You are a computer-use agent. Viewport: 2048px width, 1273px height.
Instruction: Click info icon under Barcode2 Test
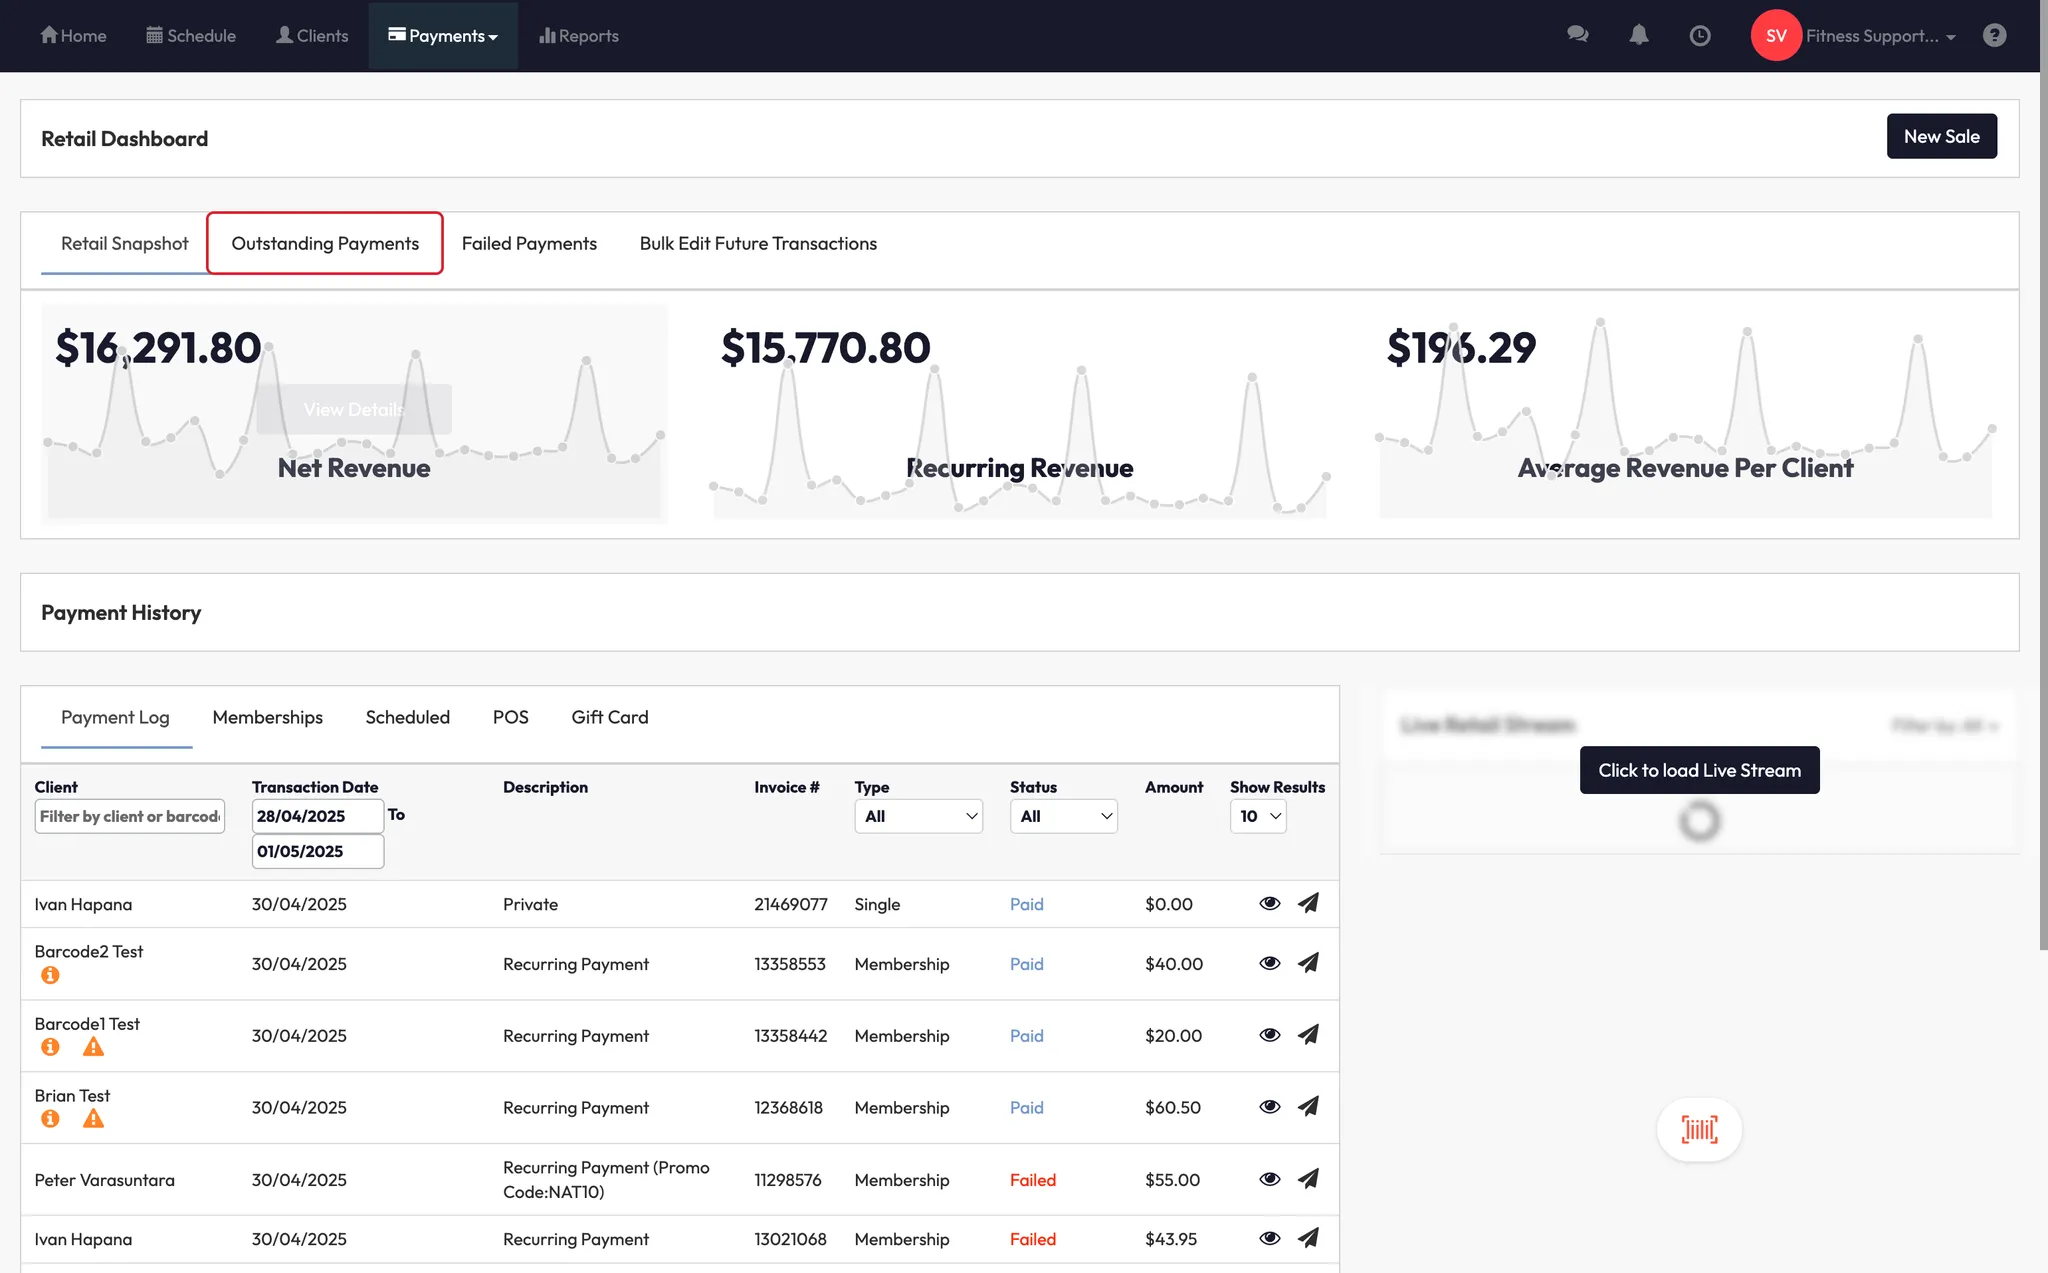point(50,975)
